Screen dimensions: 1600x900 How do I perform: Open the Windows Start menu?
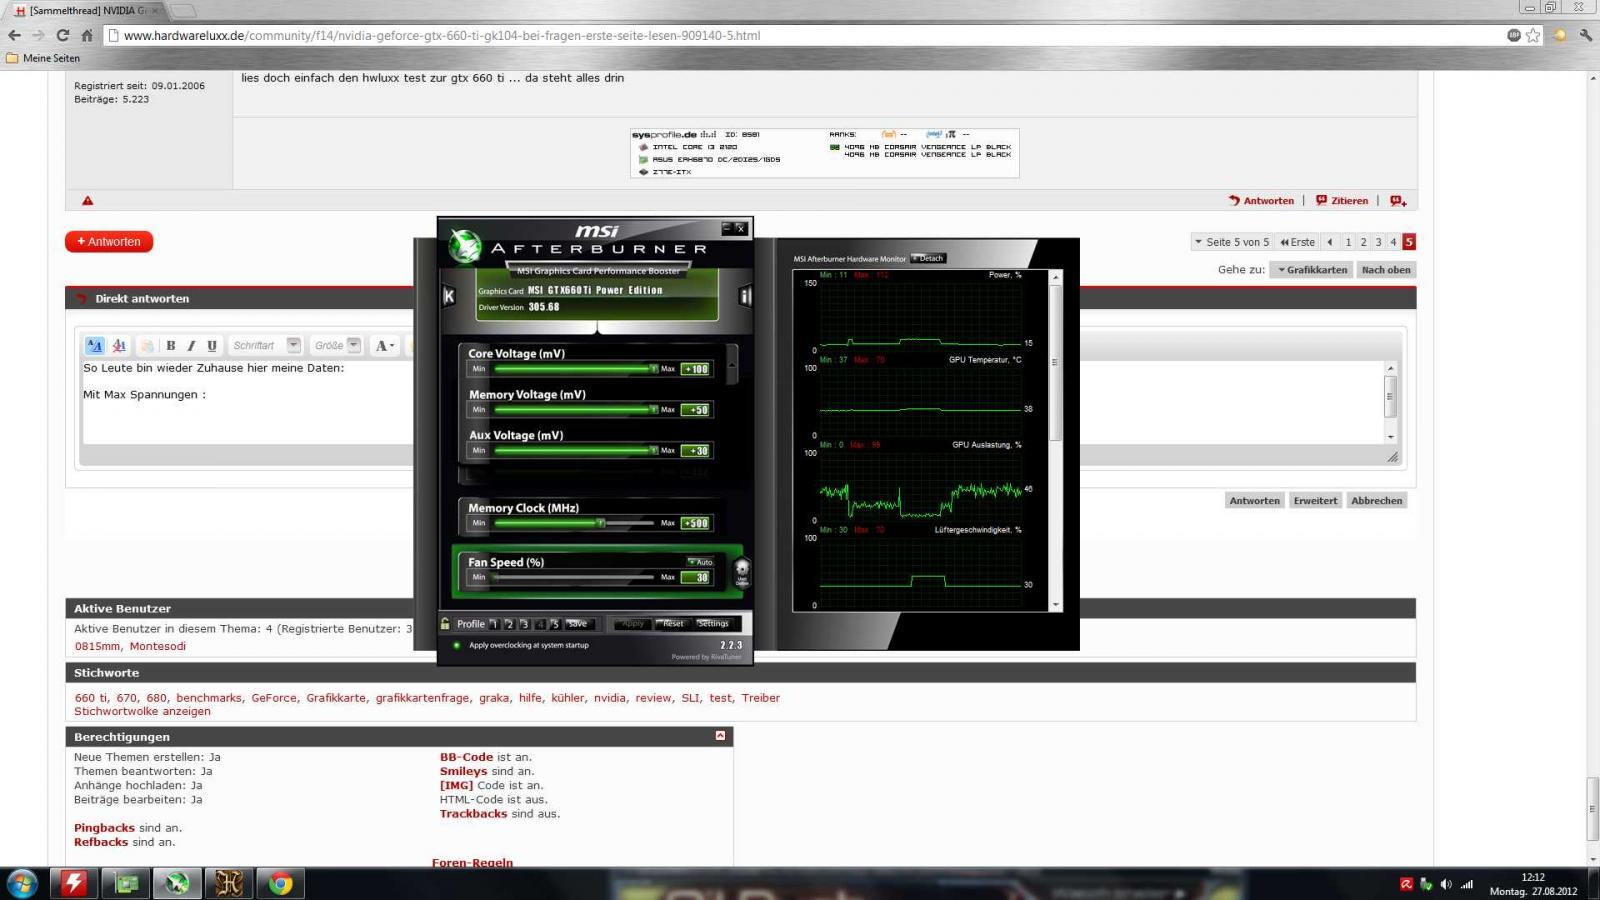click(x=22, y=883)
